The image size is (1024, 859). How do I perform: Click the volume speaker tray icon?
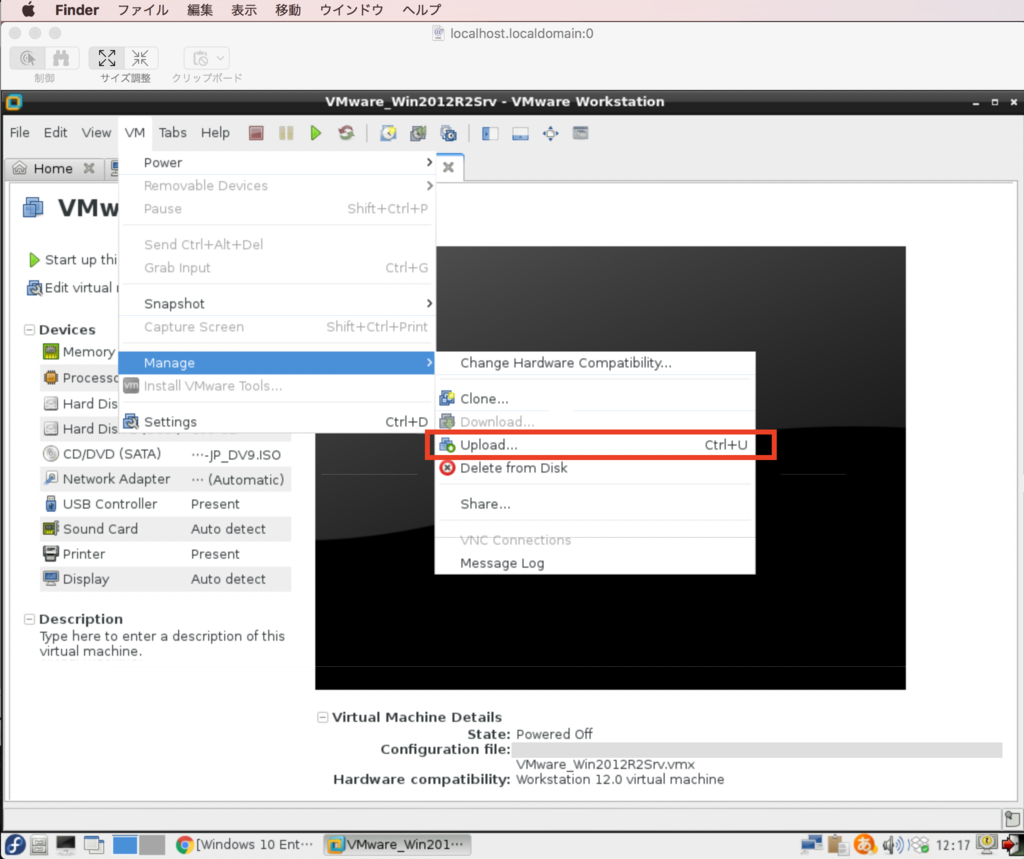[891, 845]
